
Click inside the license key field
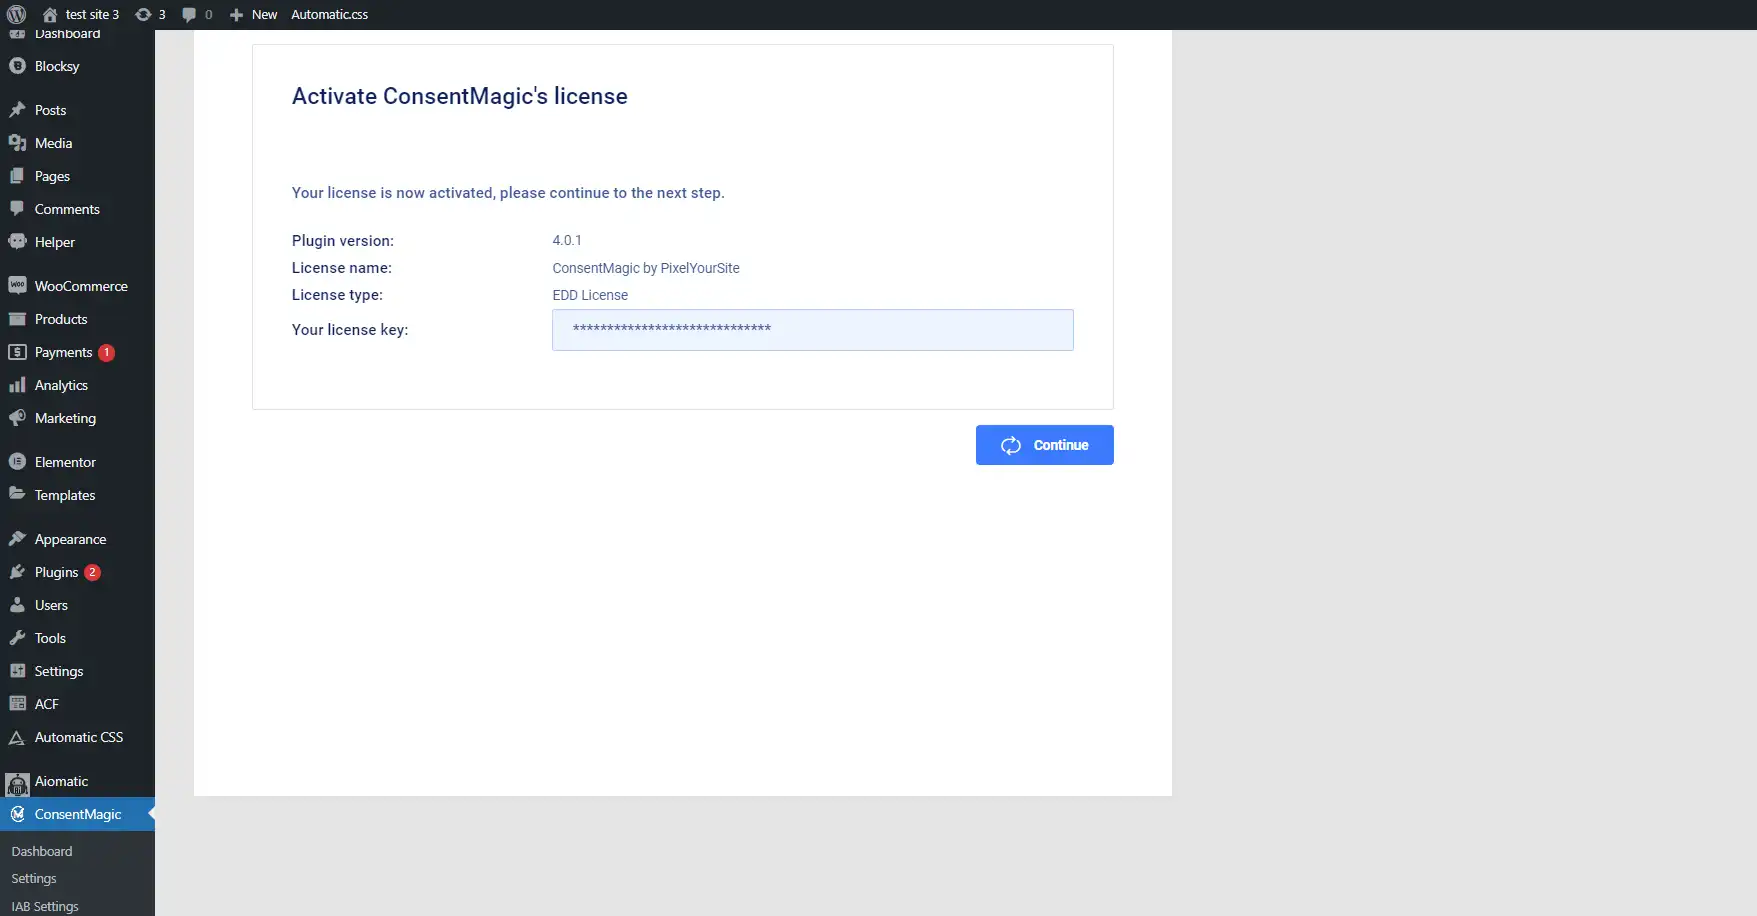point(811,330)
